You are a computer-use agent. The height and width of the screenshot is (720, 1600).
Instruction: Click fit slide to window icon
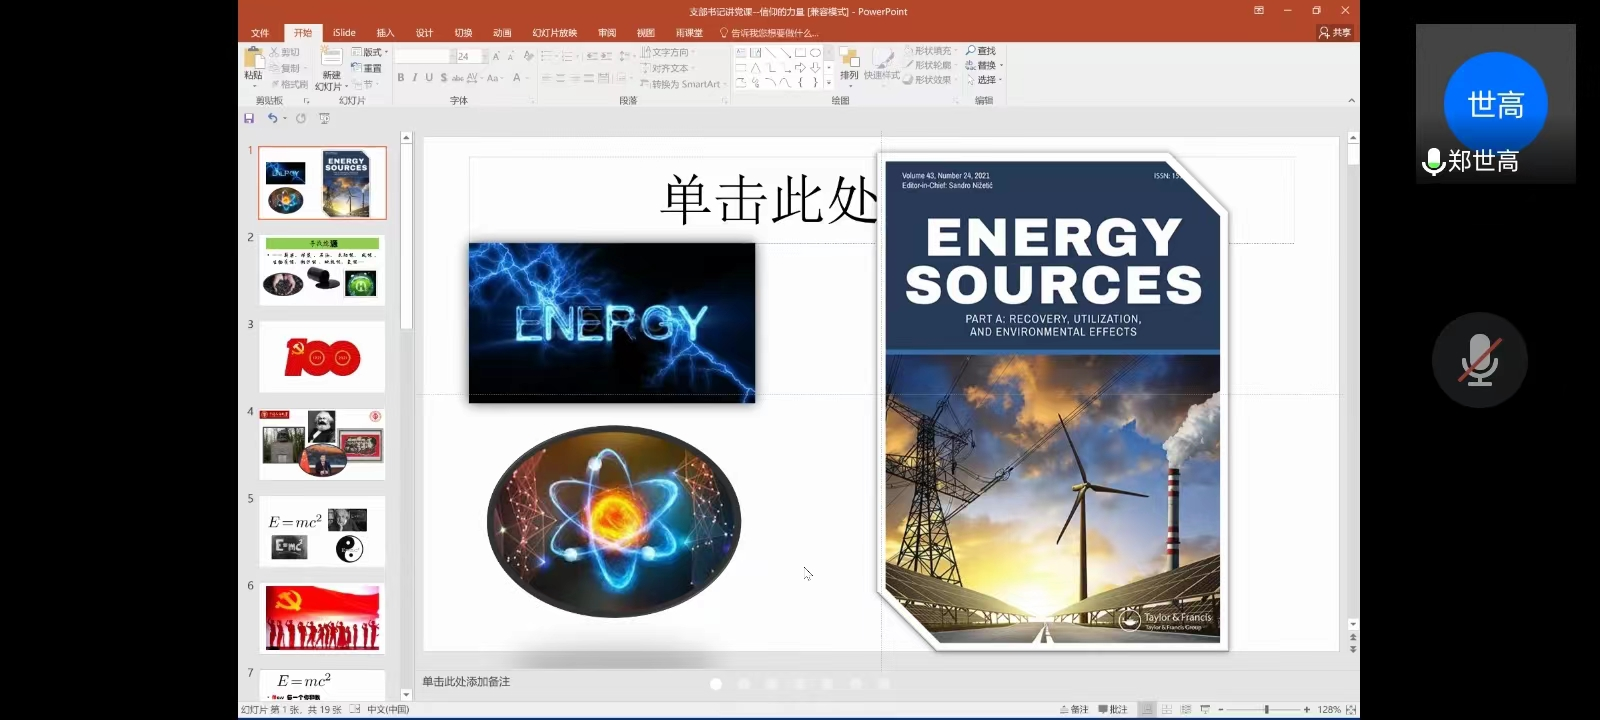1351,709
